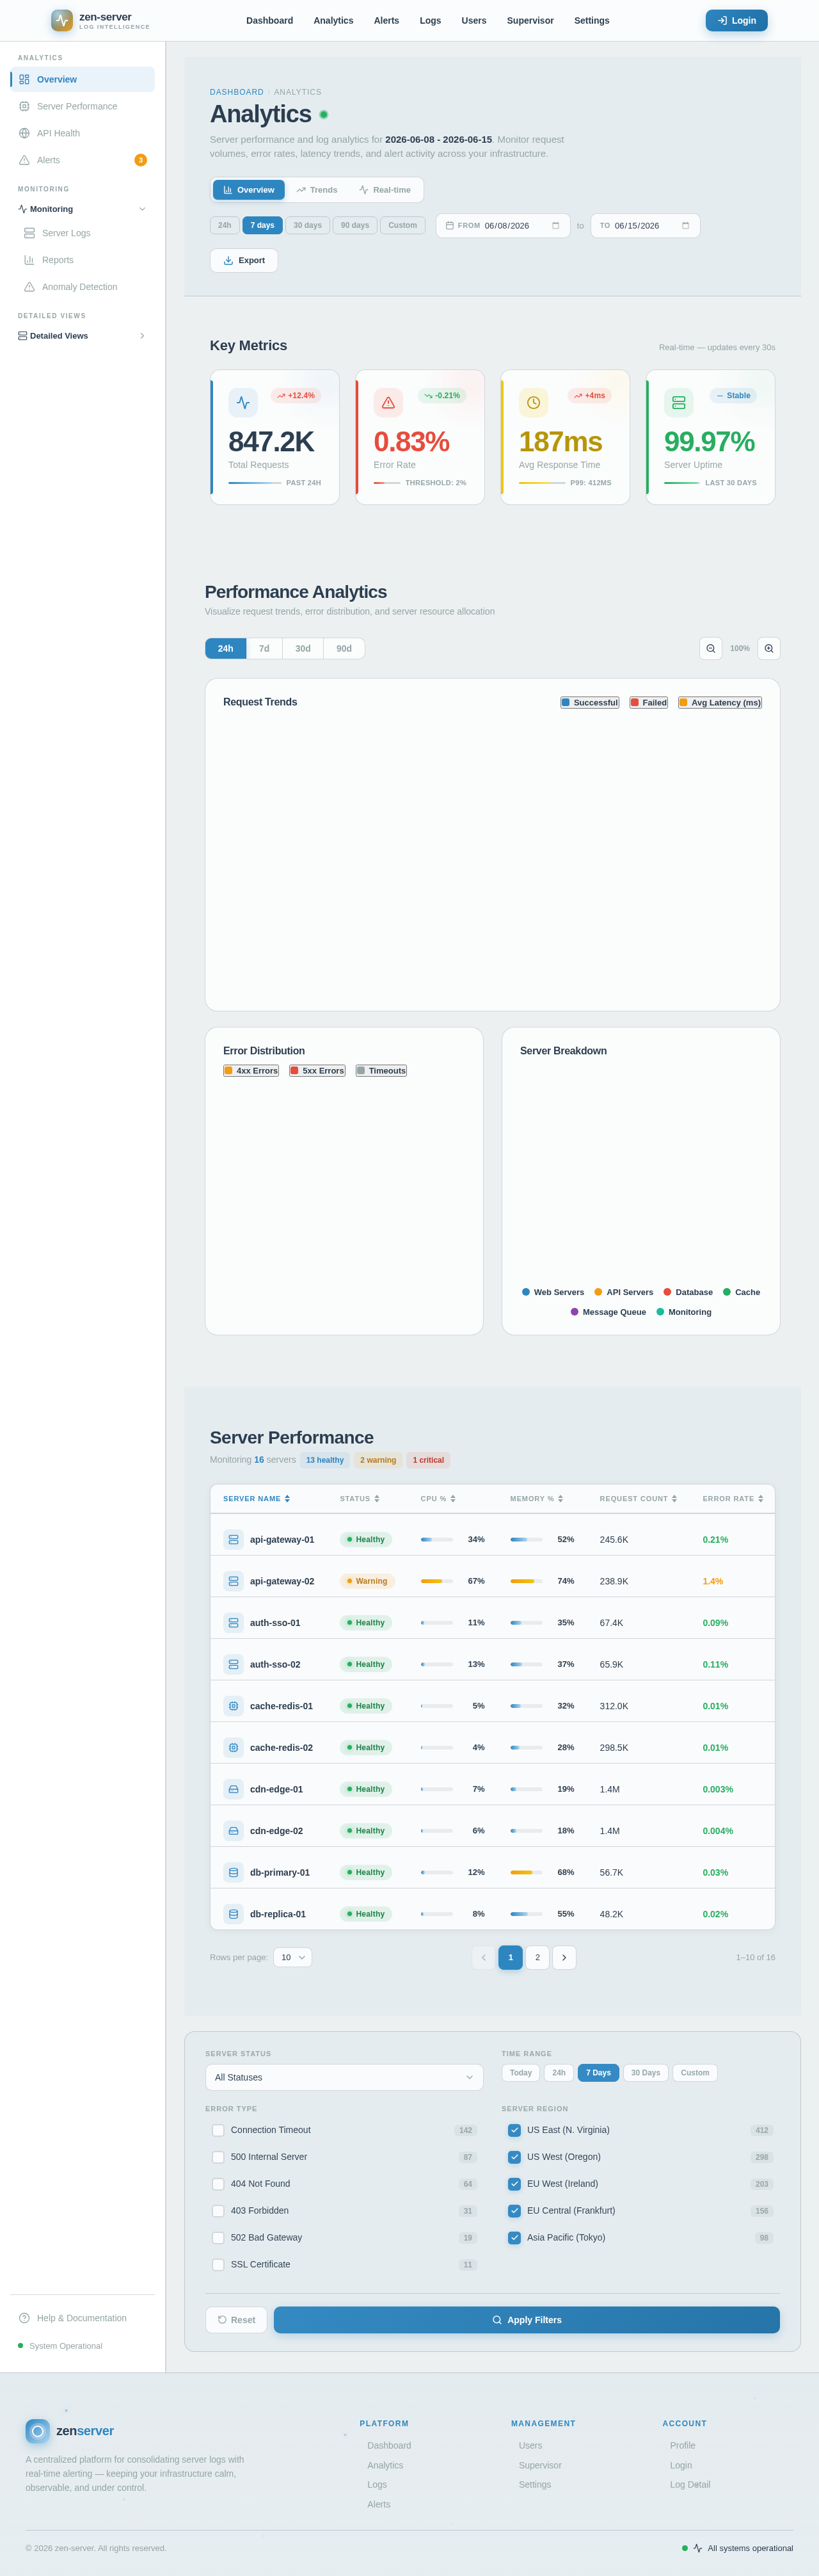The height and width of the screenshot is (2576, 819).
Task: Open Logs in the top navigation
Action: [x=430, y=20]
